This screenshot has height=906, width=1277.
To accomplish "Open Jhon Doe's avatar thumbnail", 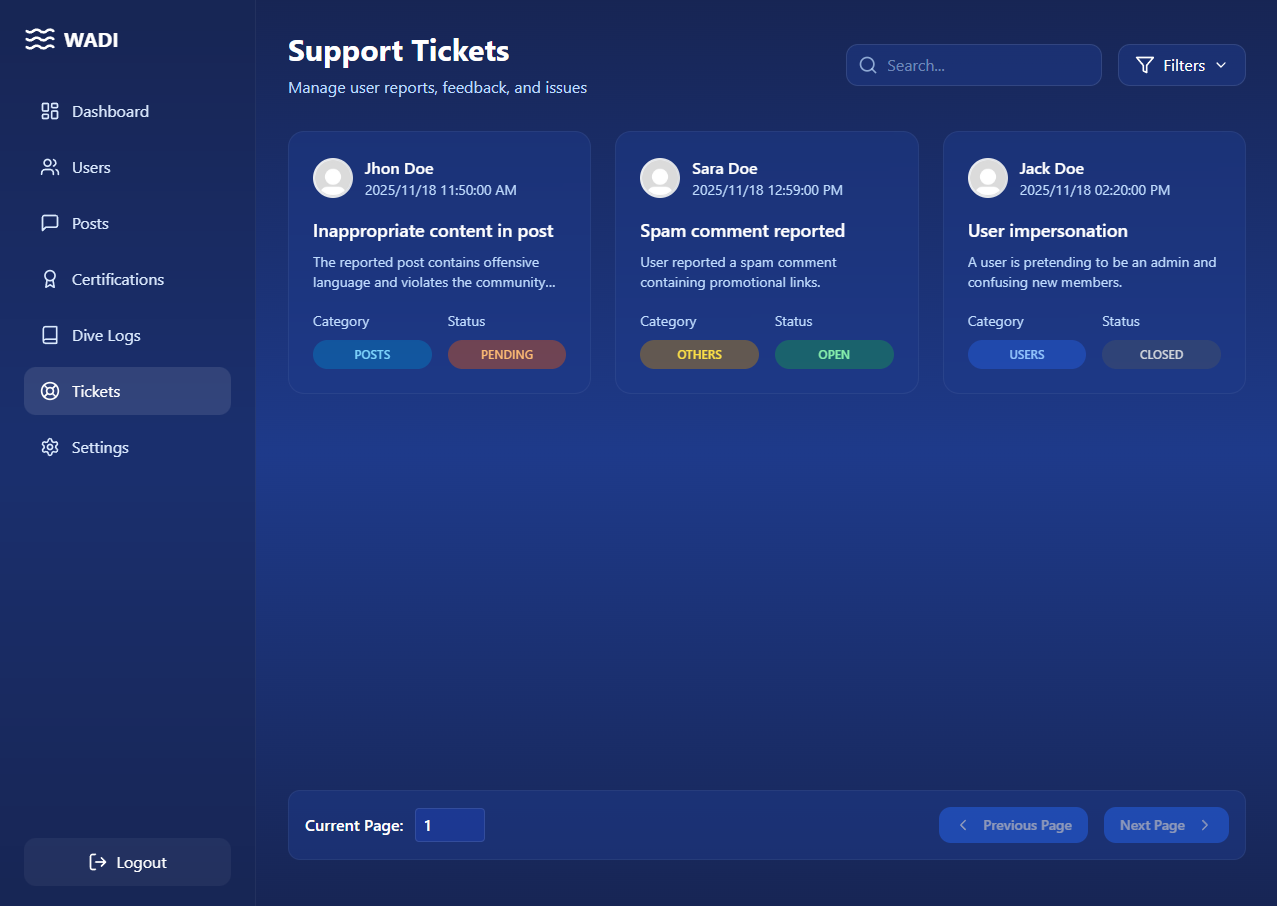I will click(333, 178).
